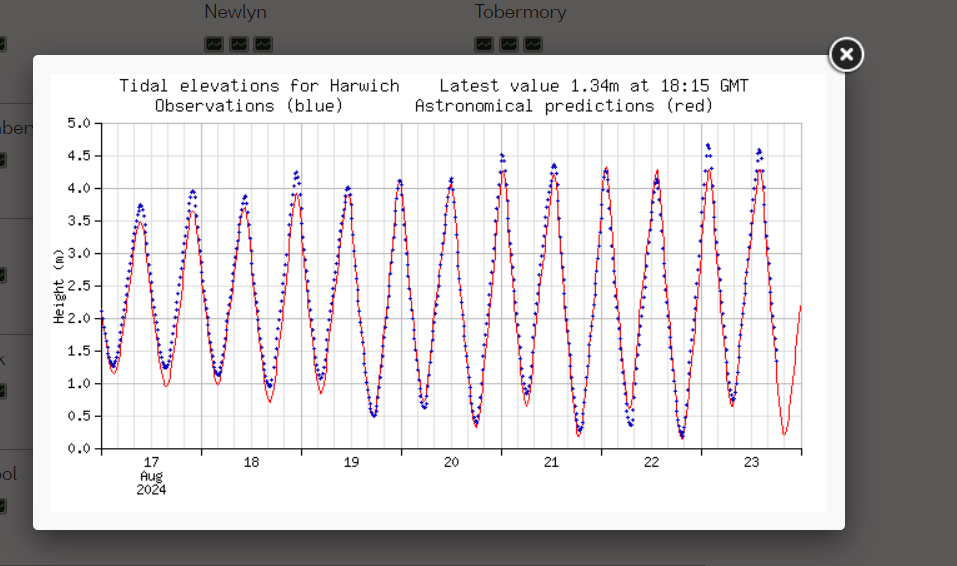
Task: Open Tobermory's last chart icon
Action: (533, 44)
